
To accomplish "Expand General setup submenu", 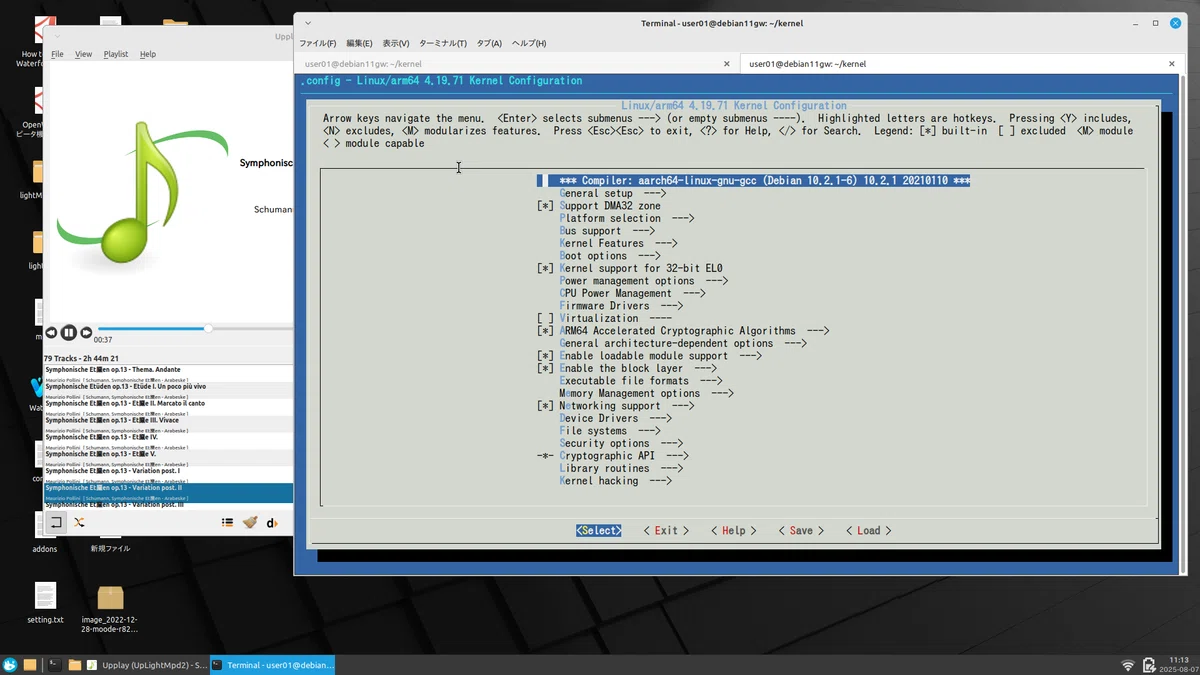I will point(613,193).
